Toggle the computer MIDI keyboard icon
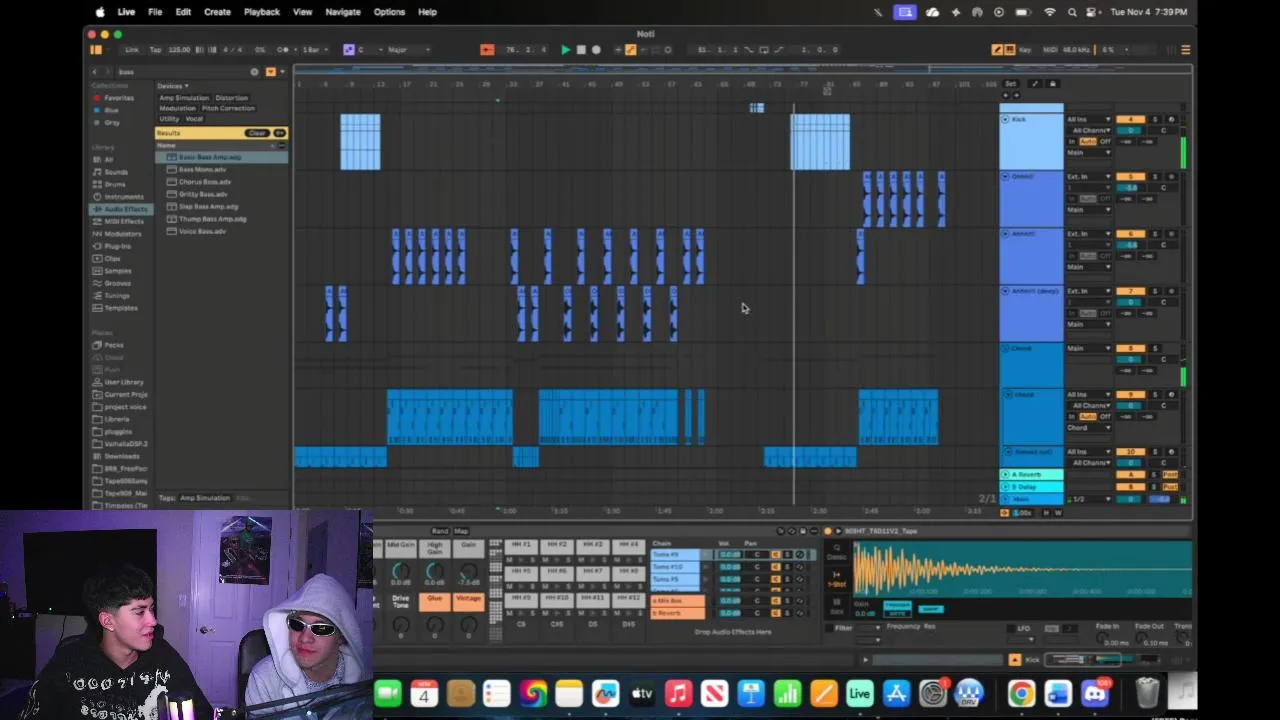This screenshot has height=720, width=1280. 1011,49
